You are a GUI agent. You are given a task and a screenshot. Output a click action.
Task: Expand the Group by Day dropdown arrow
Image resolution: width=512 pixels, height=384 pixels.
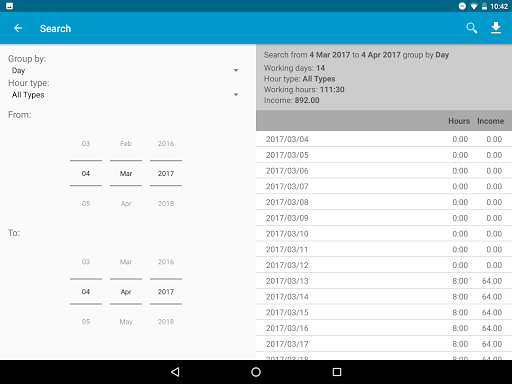(x=236, y=70)
